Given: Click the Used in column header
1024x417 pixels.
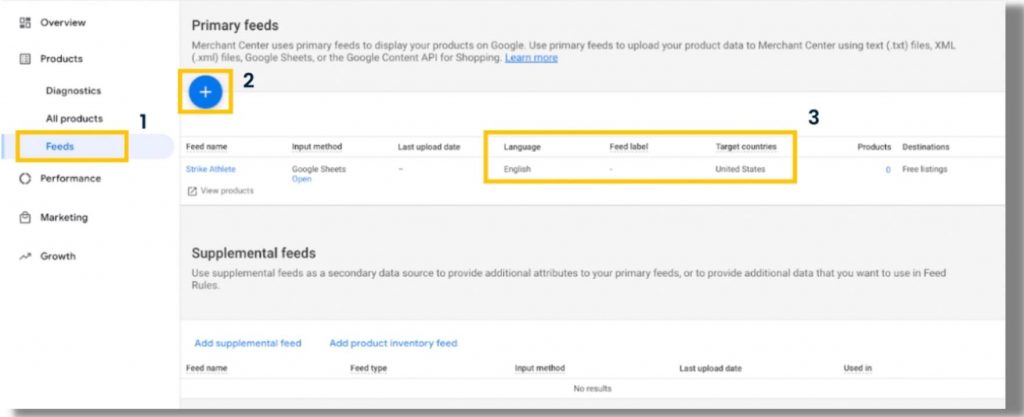Looking at the screenshot, I should pos(857,368).
